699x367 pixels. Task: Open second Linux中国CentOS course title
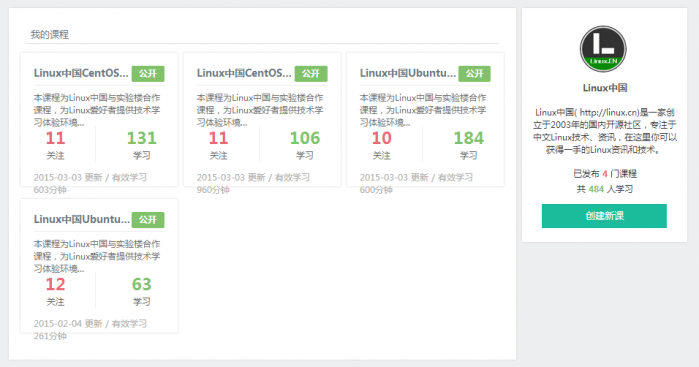click(244, 73)
